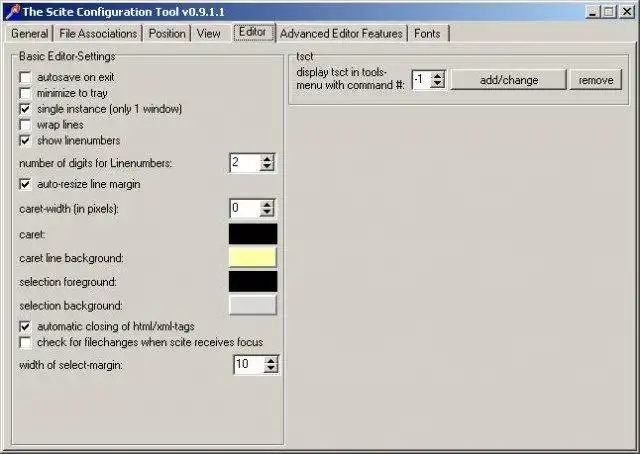Increase tsct command number
640x454 pixels.
coord(438,76)
